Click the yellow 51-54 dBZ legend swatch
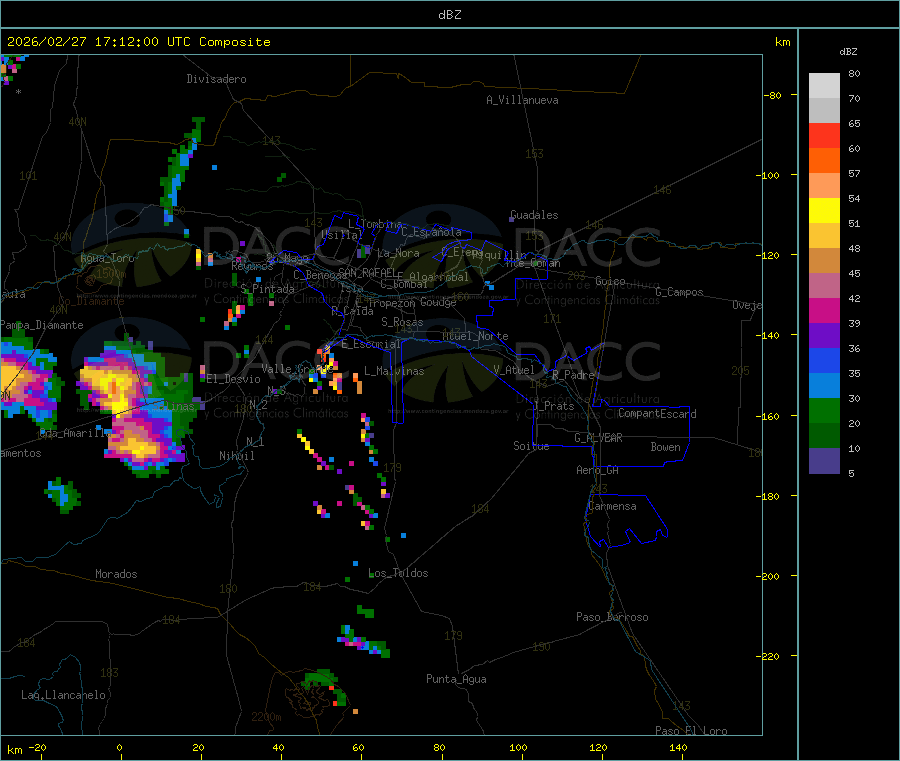Viewport: 900px width, 761px height. pos(824,211)
